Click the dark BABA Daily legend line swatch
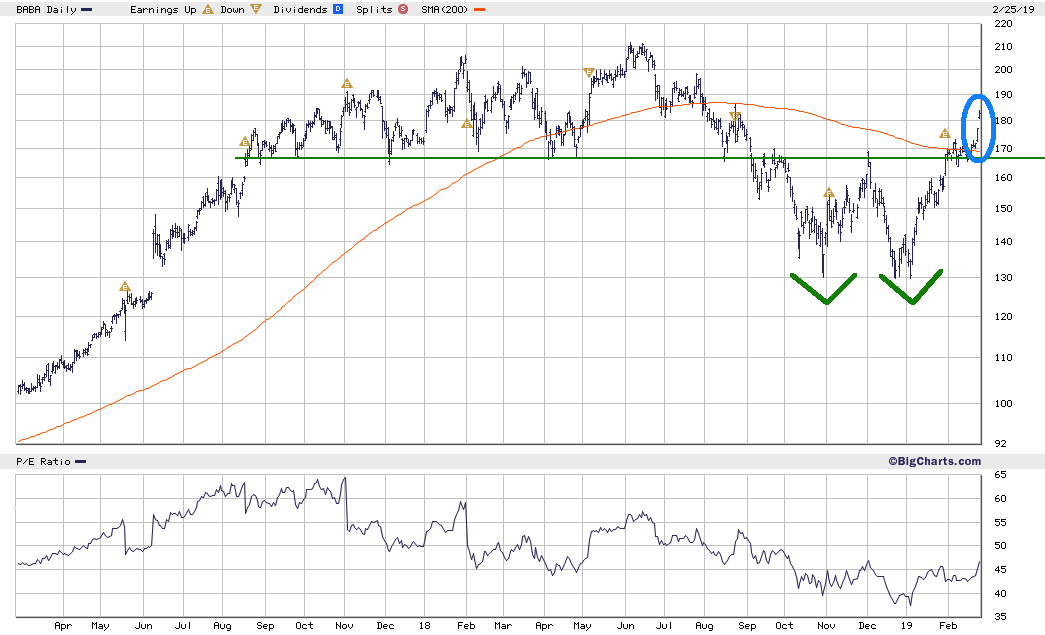 (x=87, y=10)
